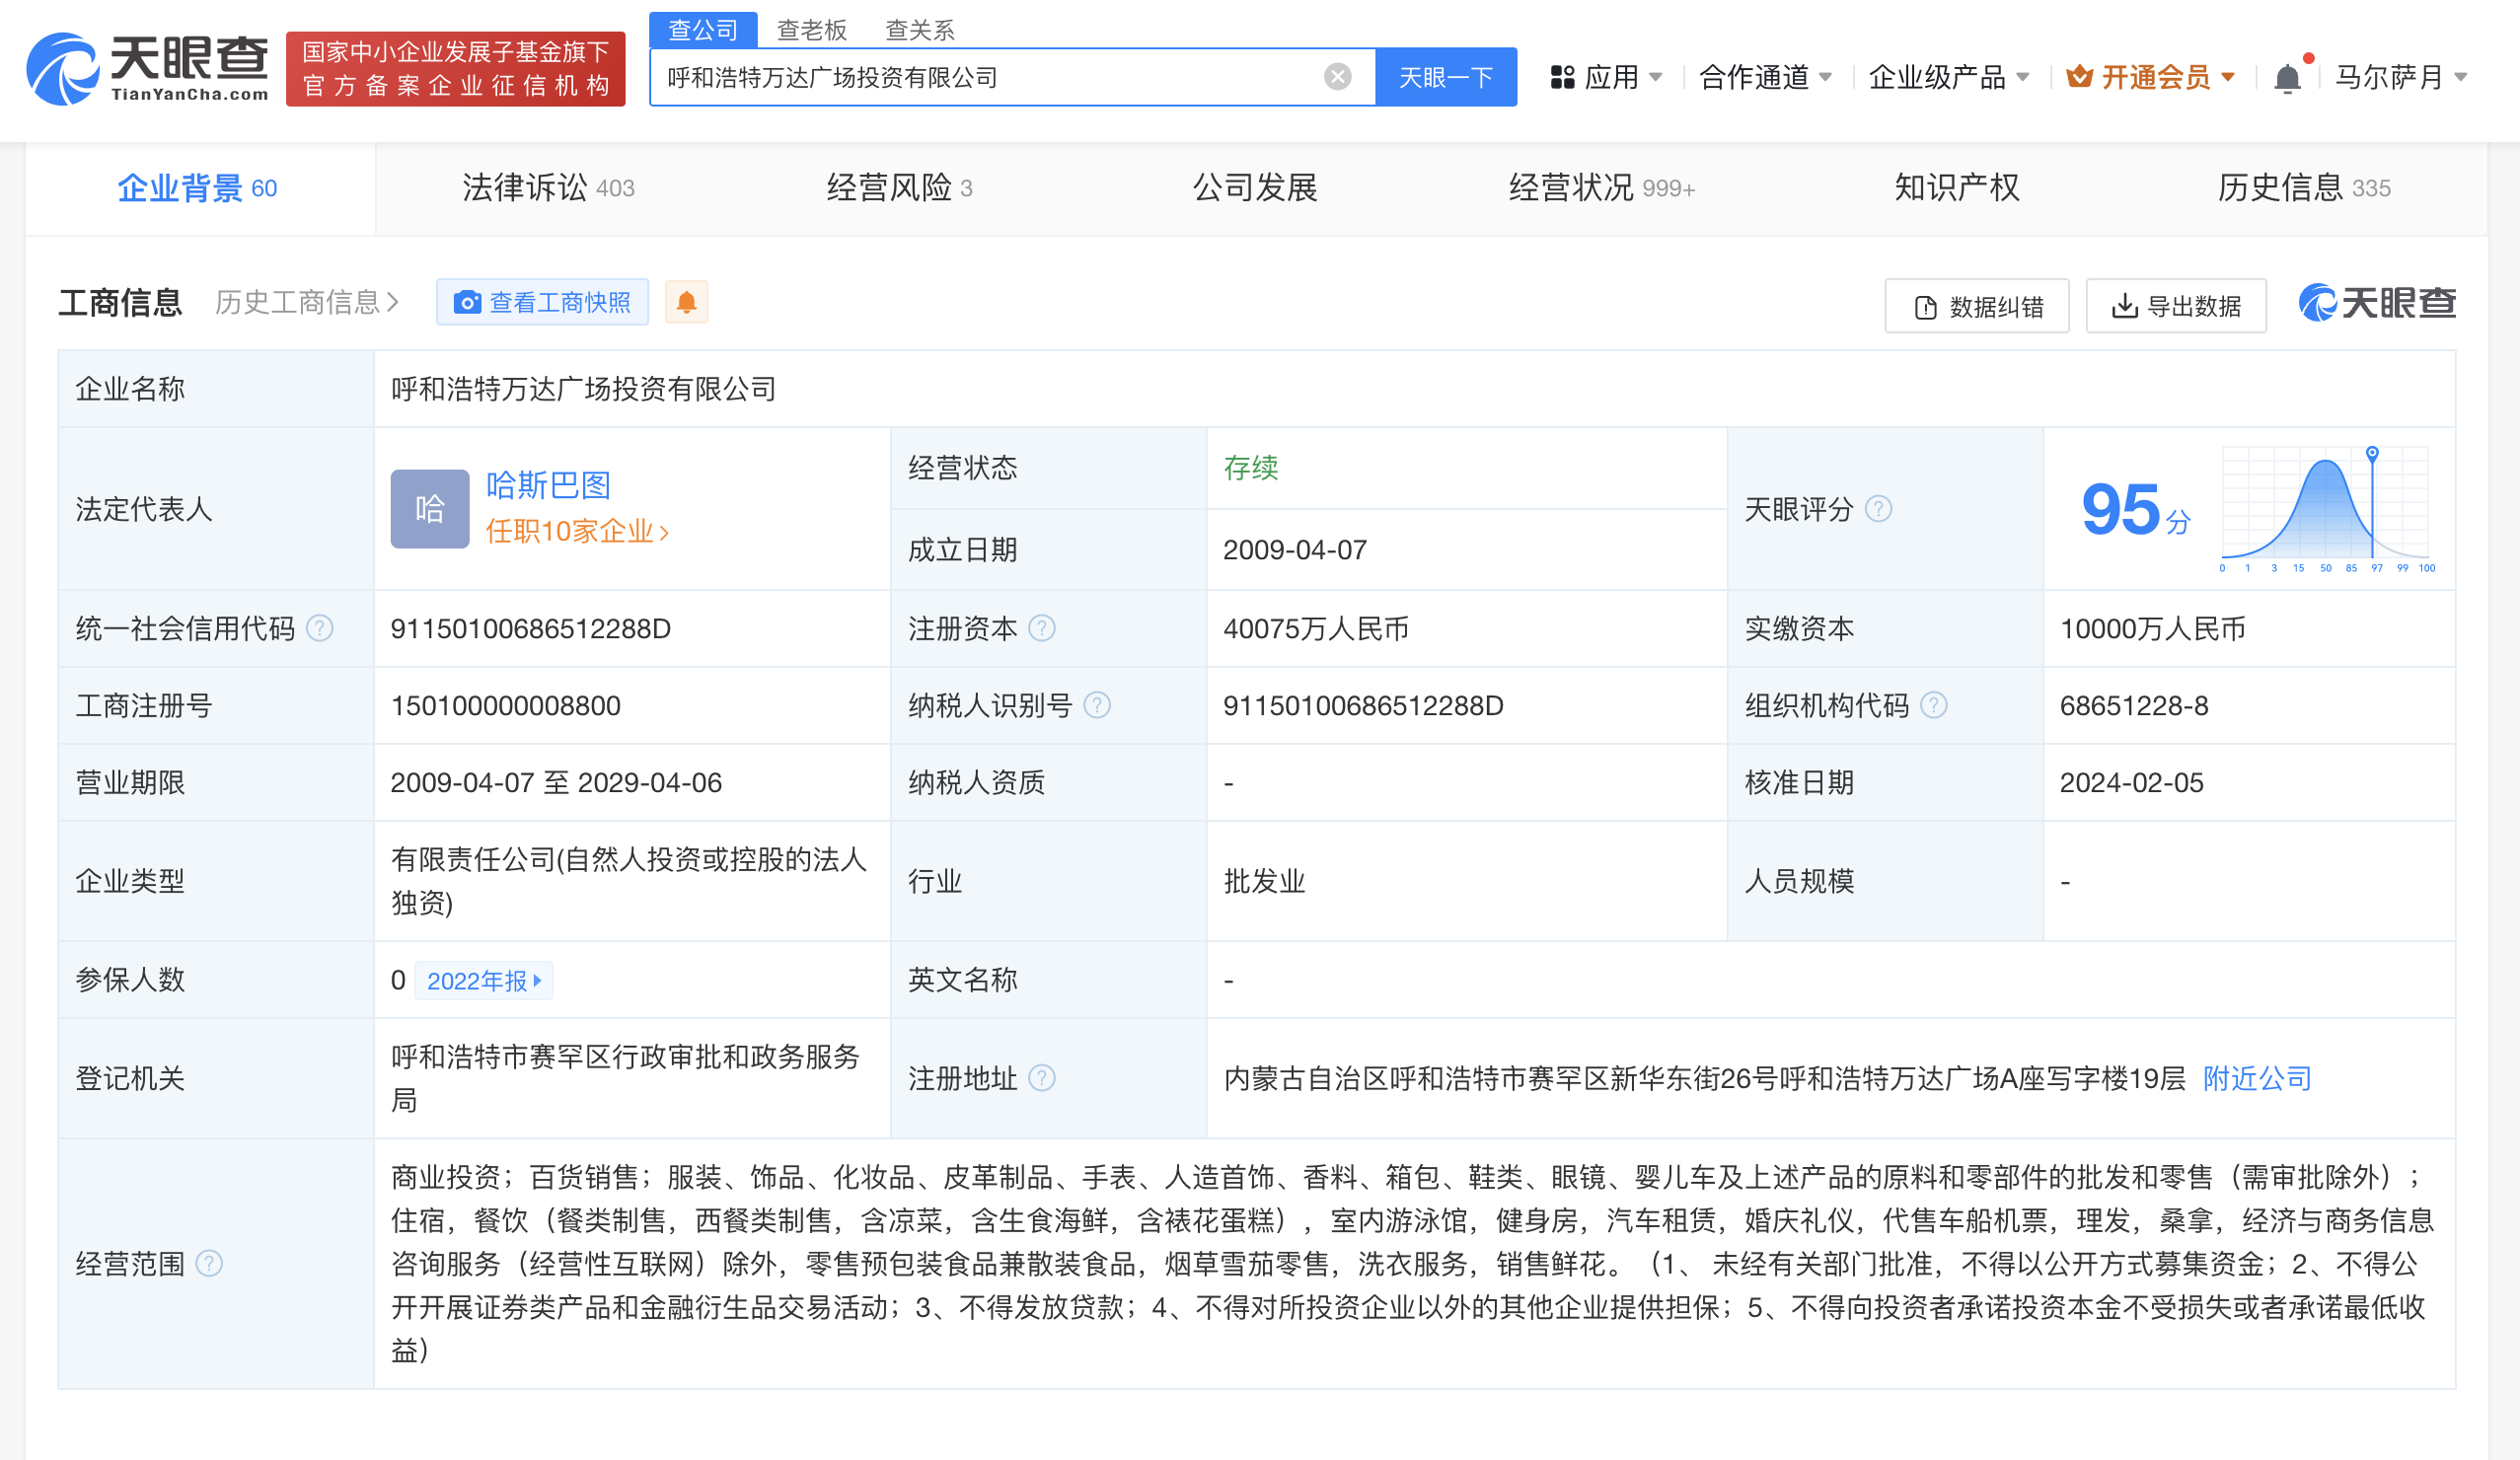This screenshot has width=2520, height=1460.
Task: Select registration number 150100000008800
Action: (x=506, y=705)
